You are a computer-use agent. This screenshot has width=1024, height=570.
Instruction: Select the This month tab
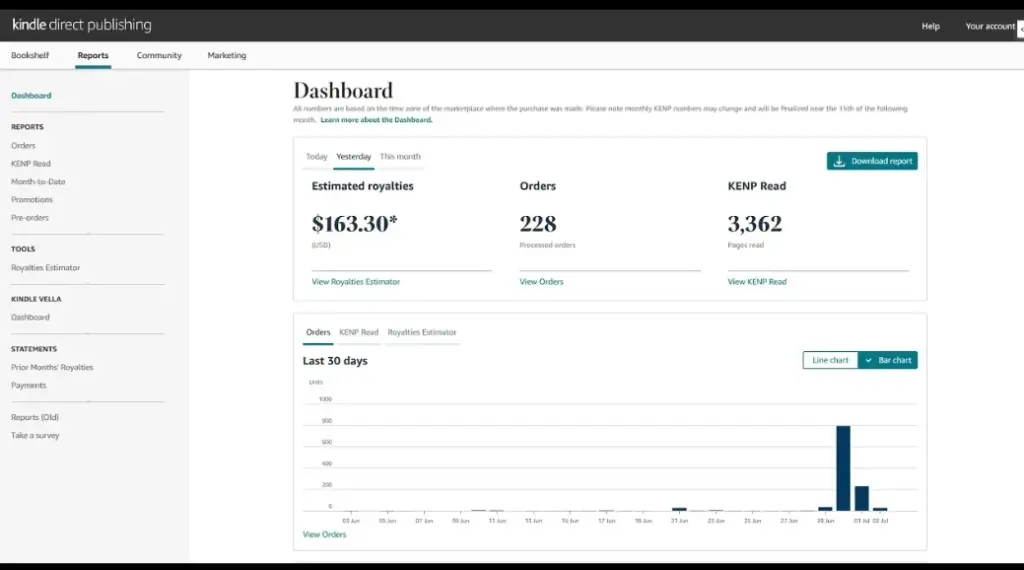[x=400, y=157]
